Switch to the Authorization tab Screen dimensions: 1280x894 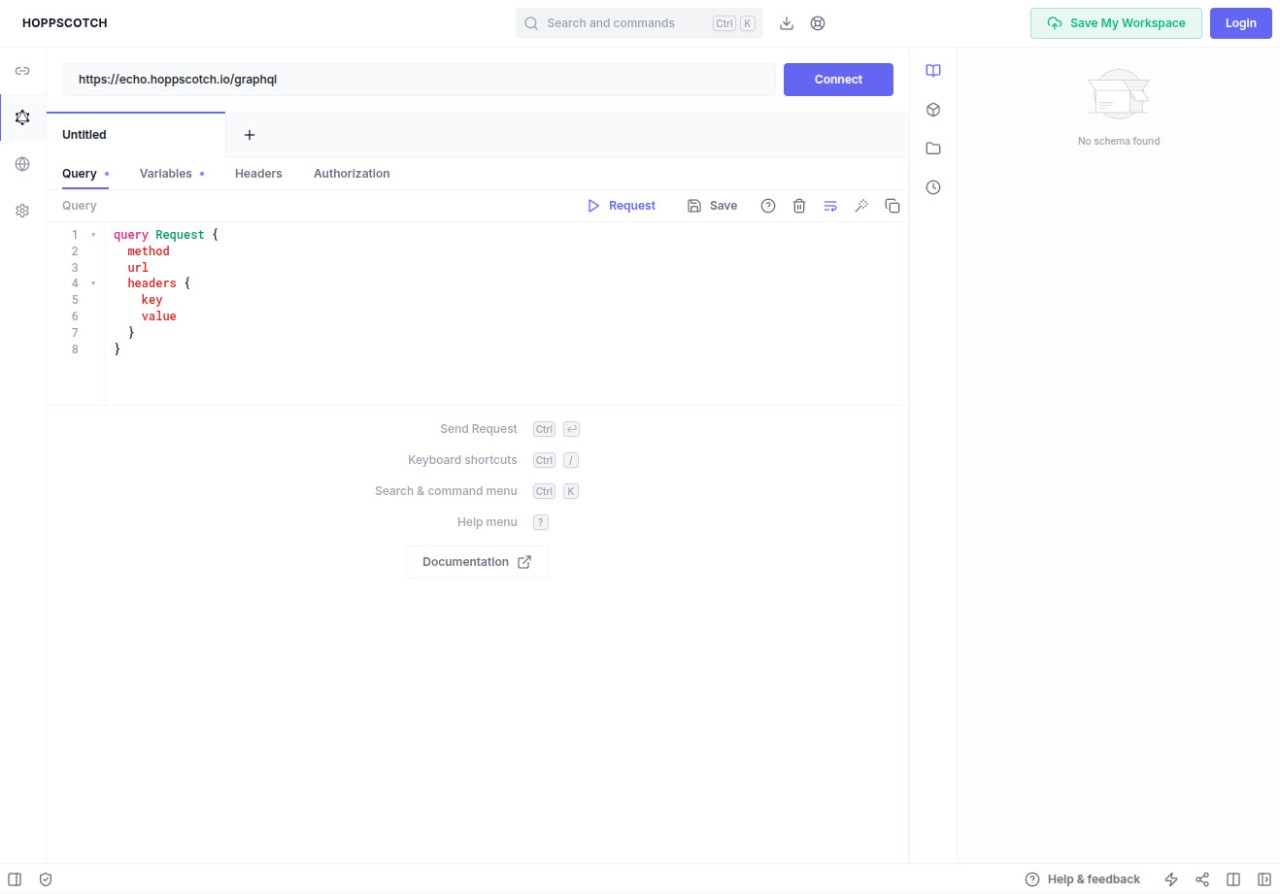[x=351, y=174]
